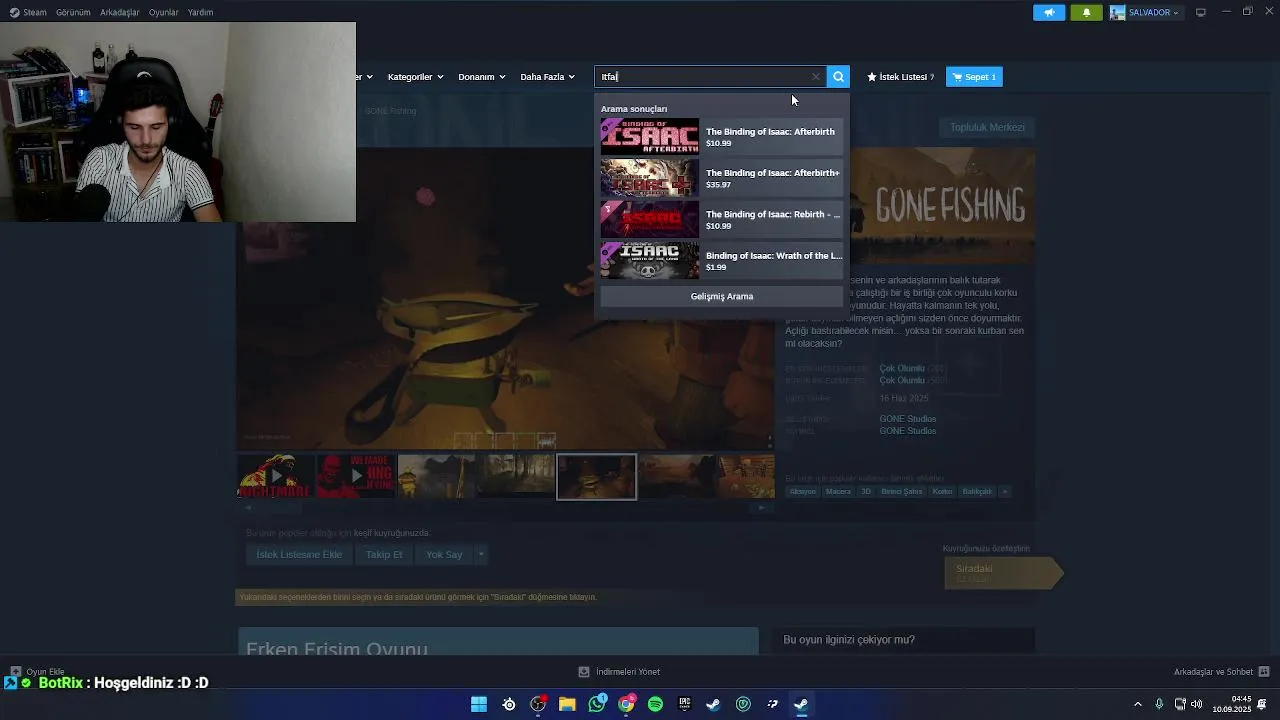Open the notifications bell button
The height and width of the screenshot is (720, 1280).
(x=1087, y=13)
